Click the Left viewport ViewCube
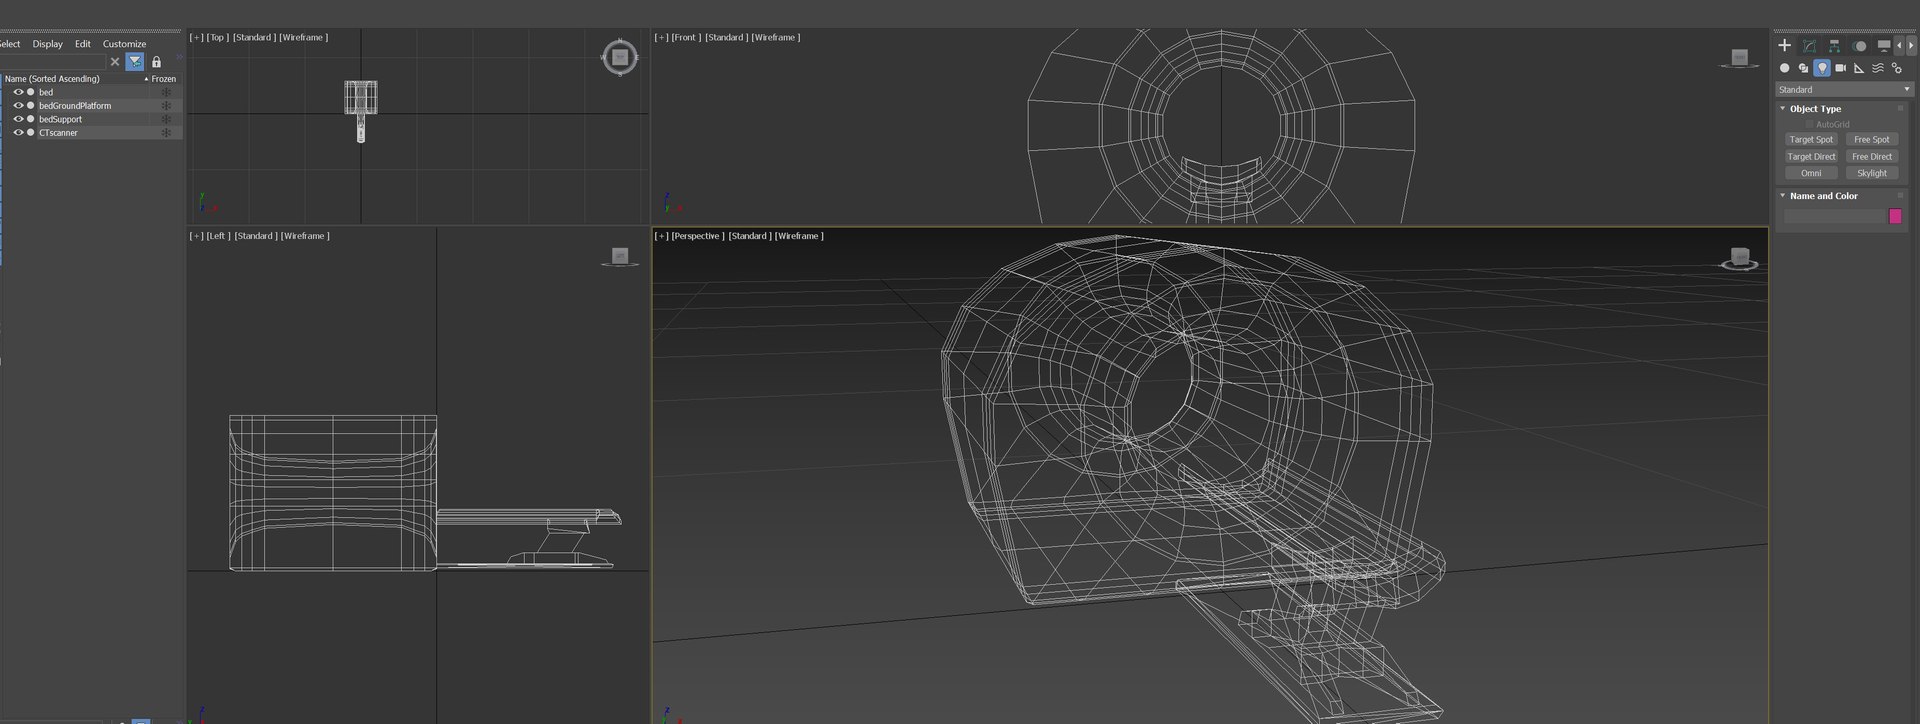This screenshot has height=724, width=1920. click(619, 257)
